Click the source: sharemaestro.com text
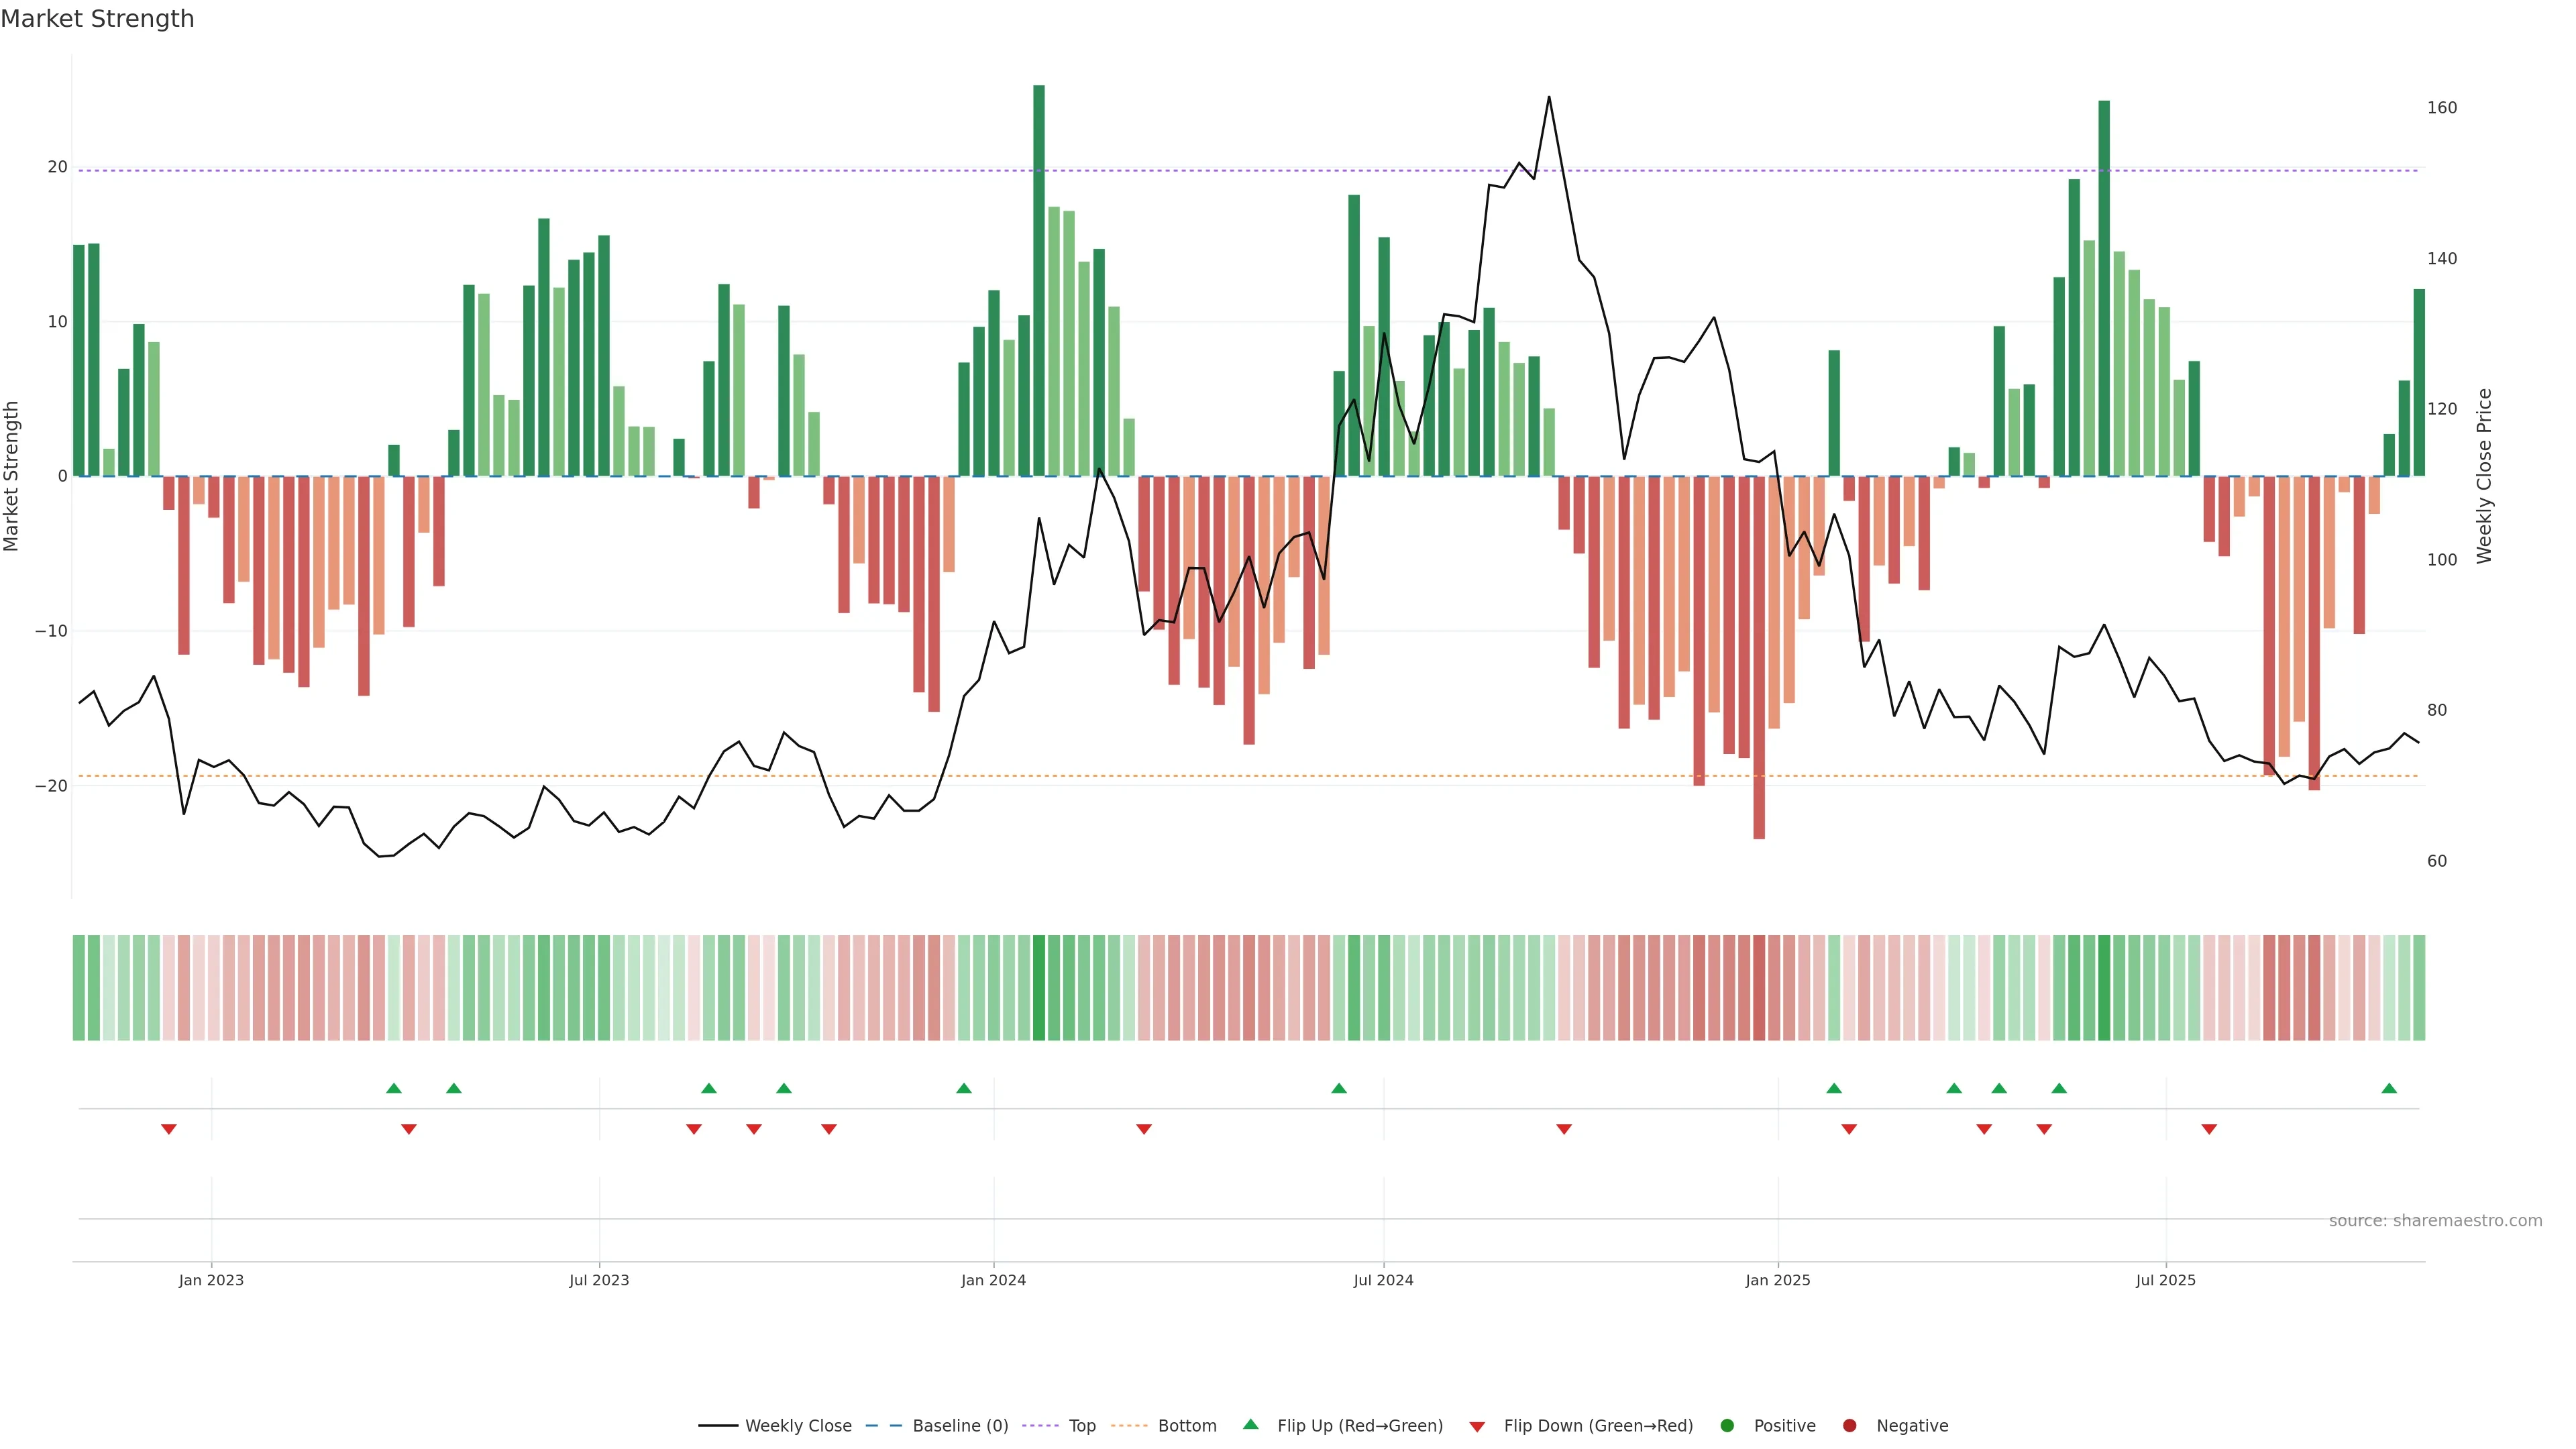2576x1449 pixels. (x=2435, y=1221)
